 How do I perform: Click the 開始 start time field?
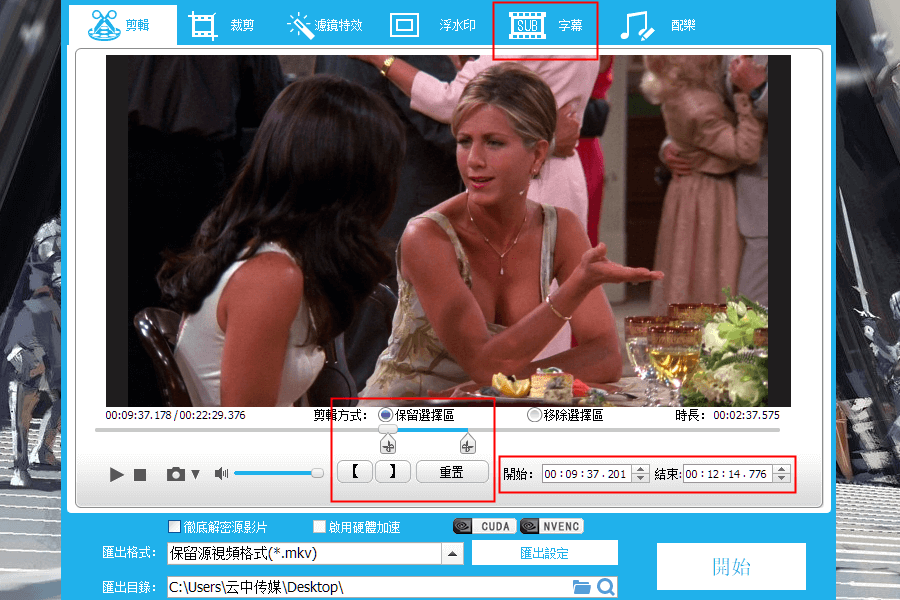pyautogui.click(x=587, y=474)
